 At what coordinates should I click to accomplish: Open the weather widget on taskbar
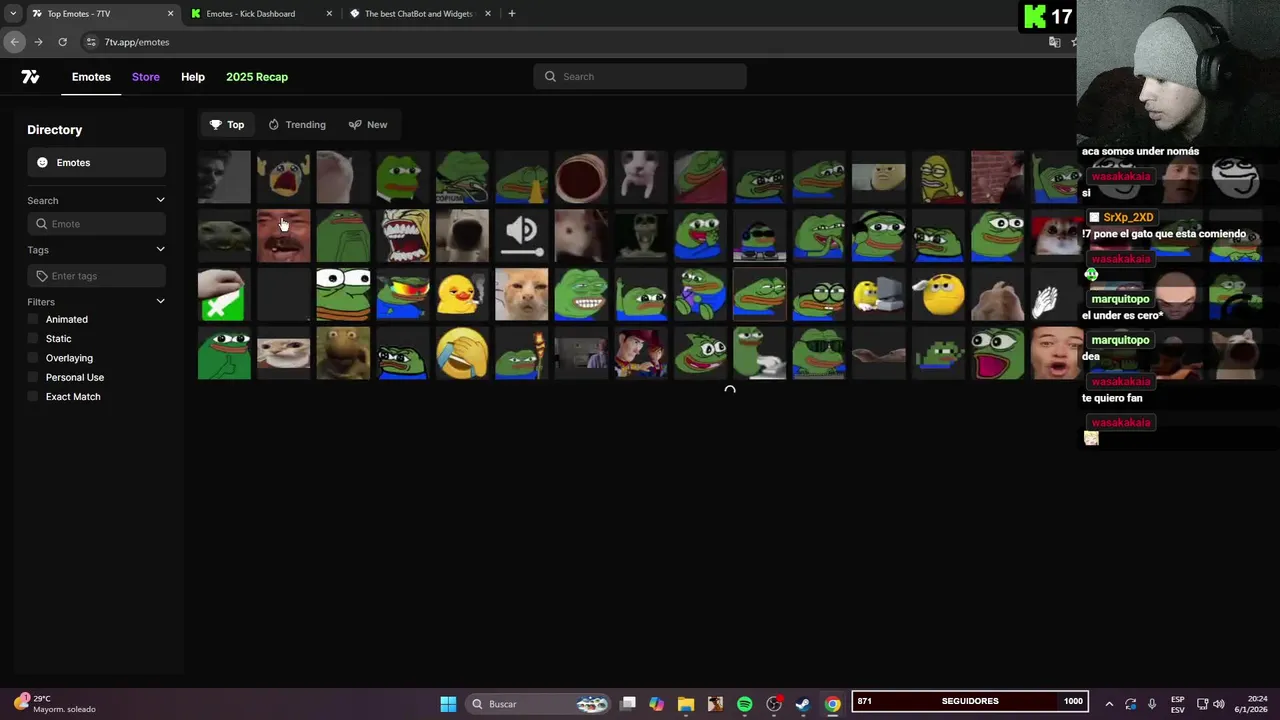[55, 704]
